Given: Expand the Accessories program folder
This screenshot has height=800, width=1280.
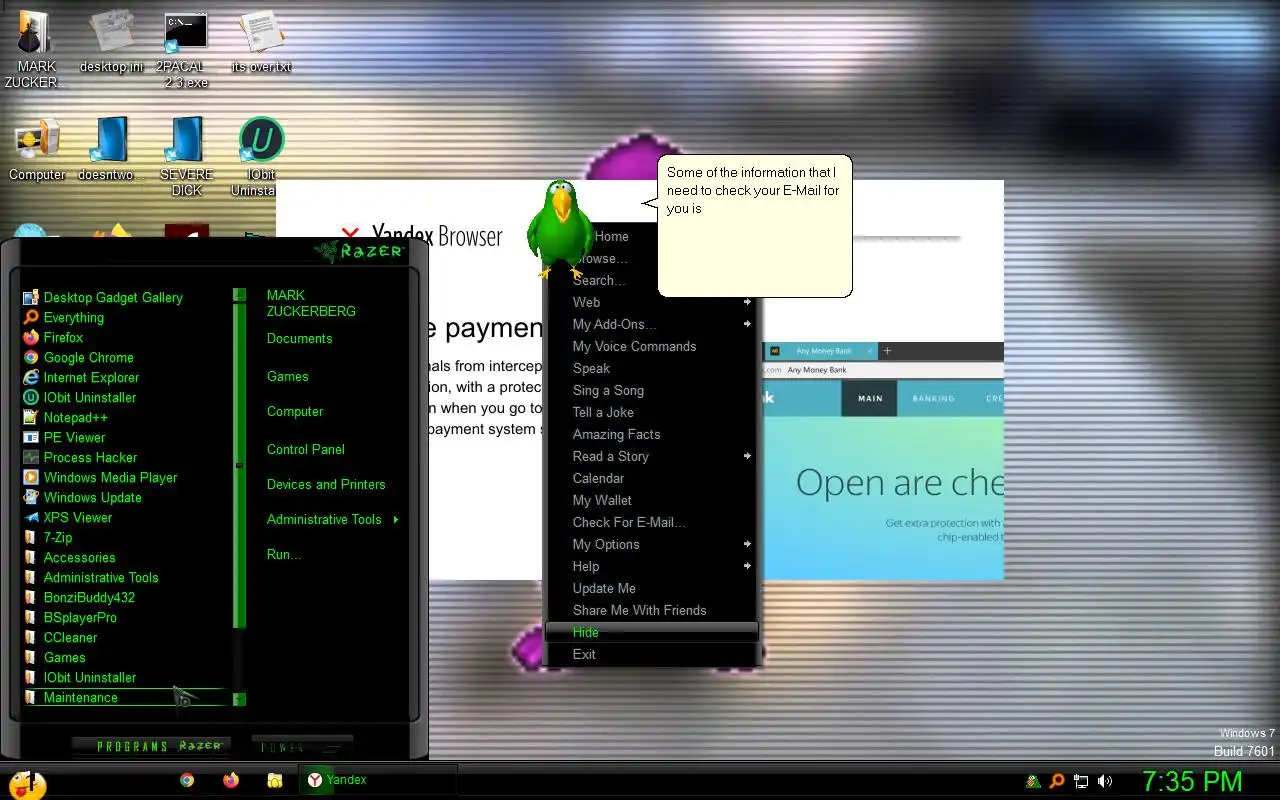Looking at the screenshot, I should (x=69, y=557).
